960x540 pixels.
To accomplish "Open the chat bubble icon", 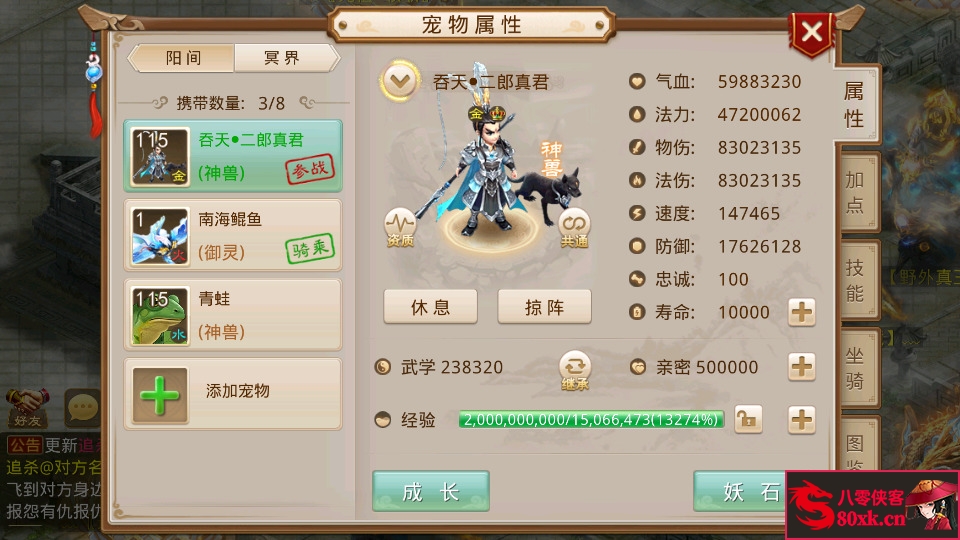I will [x=83, y=408].
